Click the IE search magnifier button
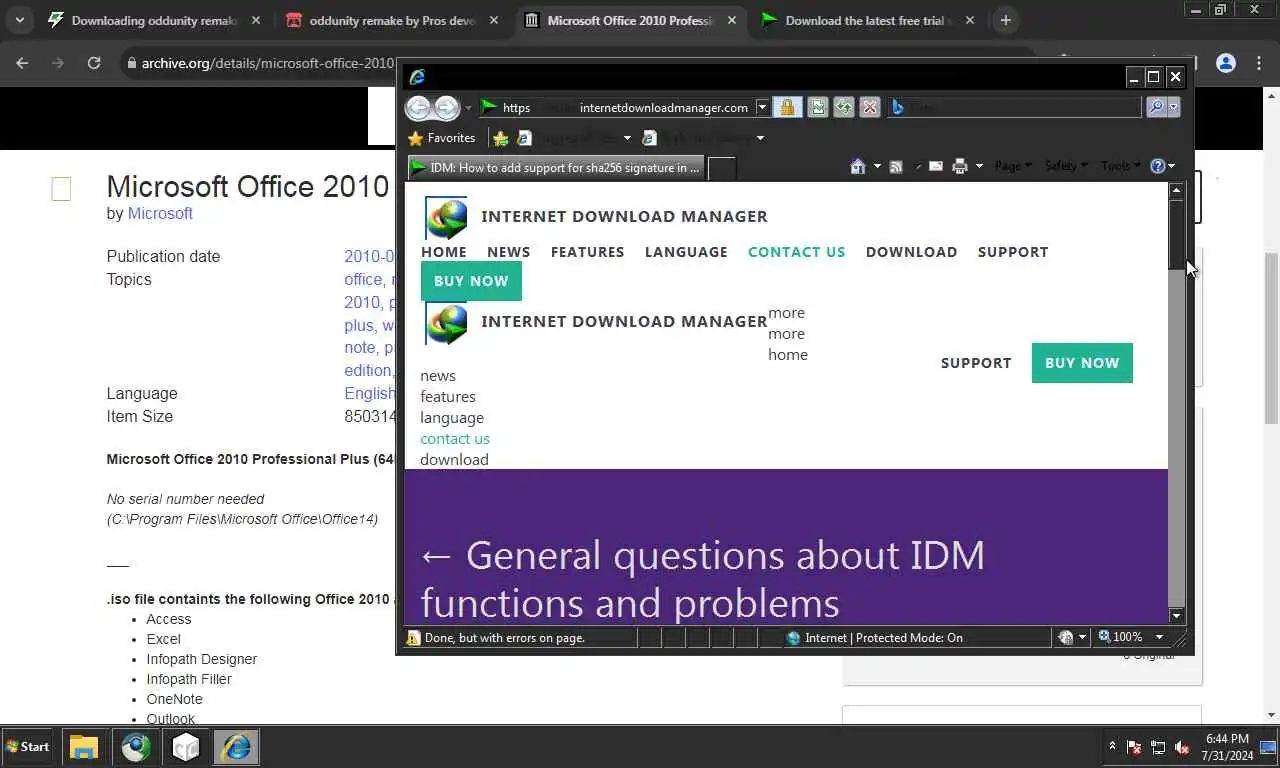Image resolution: width=1280 pixels, height=768 pixels. [1155, 107]
